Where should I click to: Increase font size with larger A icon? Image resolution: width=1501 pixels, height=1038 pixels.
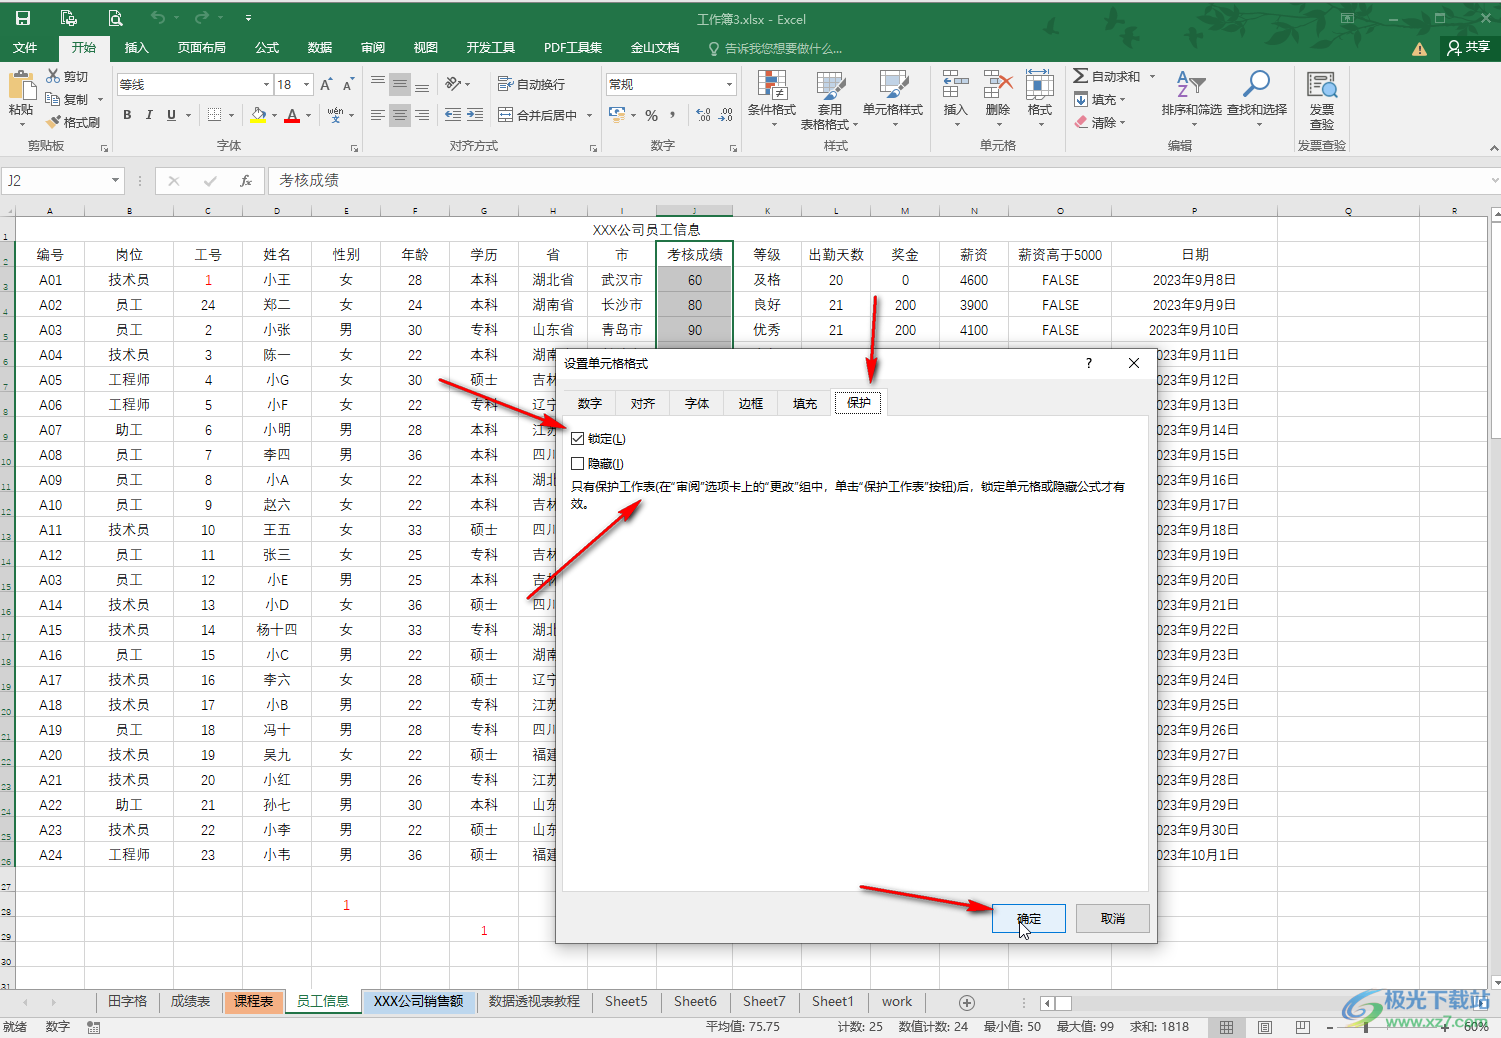[x=326, y=85]
